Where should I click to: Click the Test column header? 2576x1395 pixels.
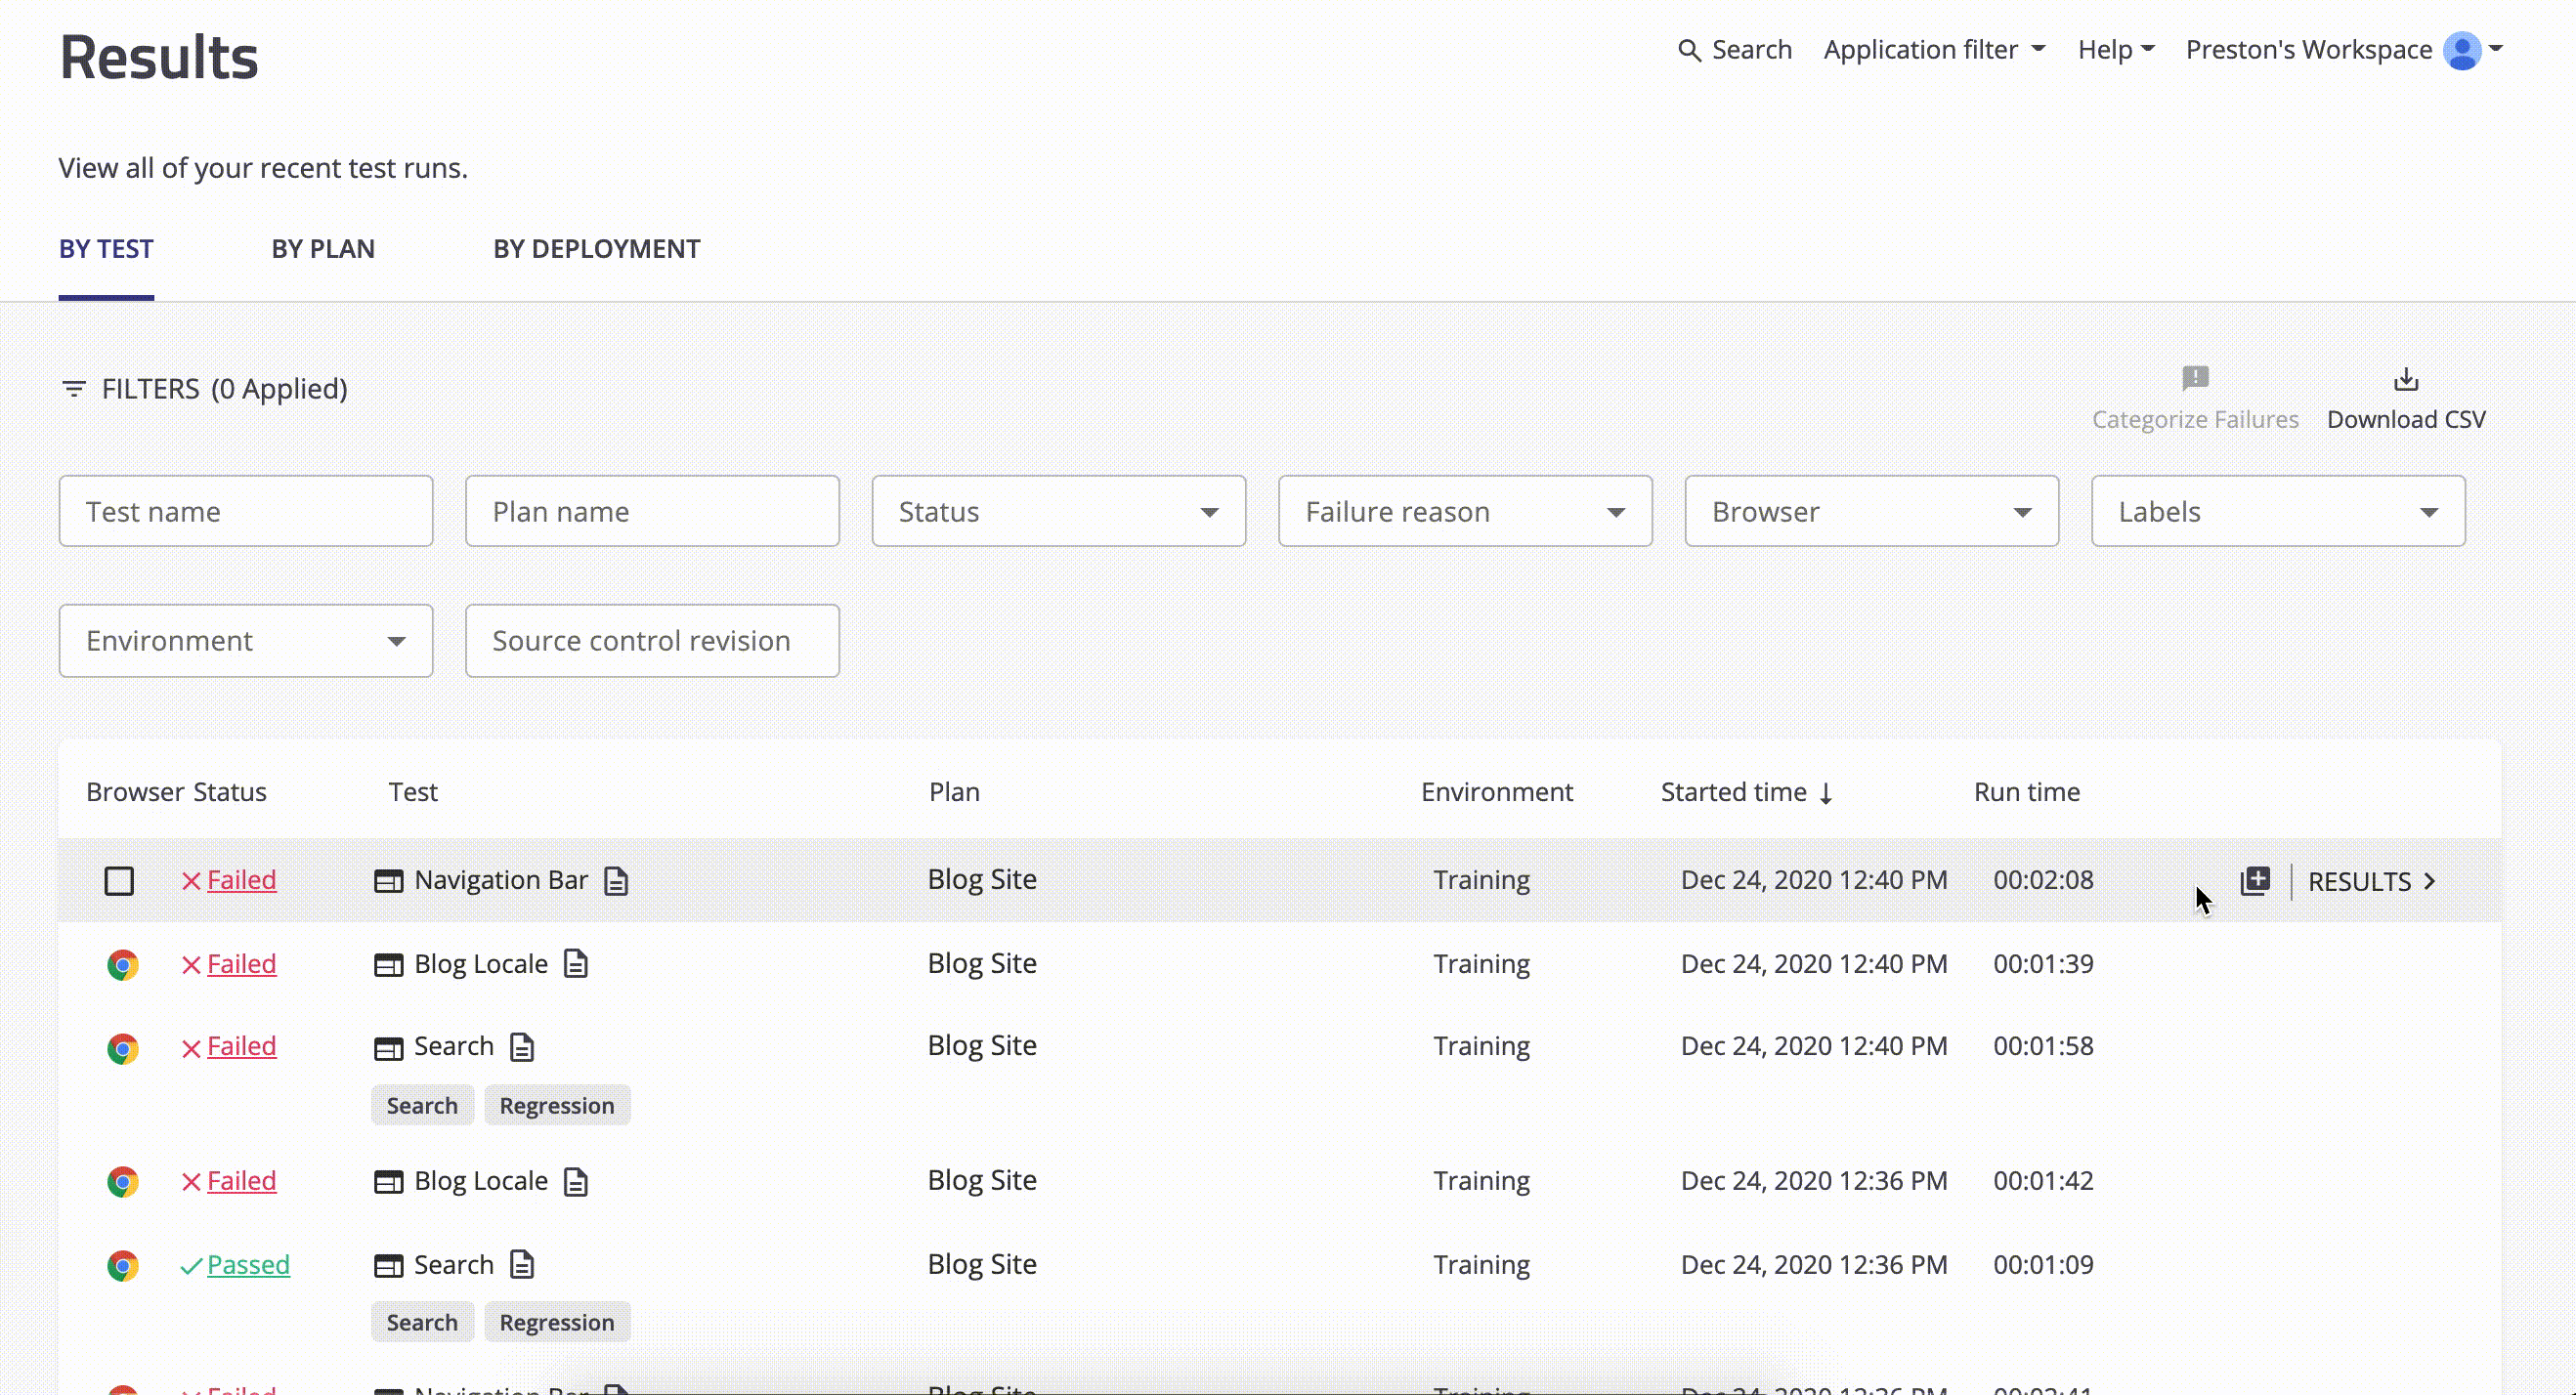(413, 792)
